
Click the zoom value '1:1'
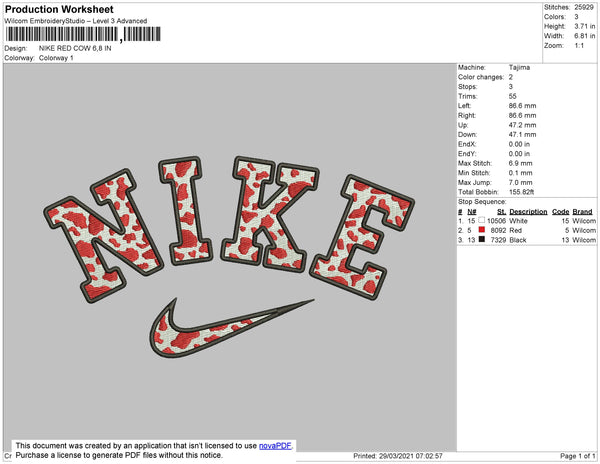pos(579,46)
